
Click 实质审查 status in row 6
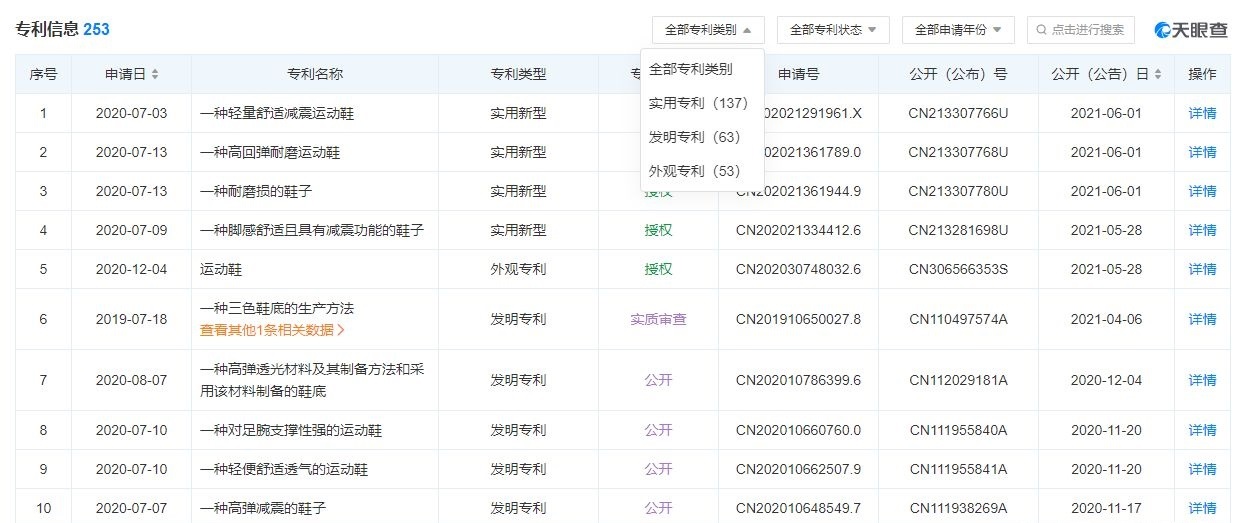(658, 319)
